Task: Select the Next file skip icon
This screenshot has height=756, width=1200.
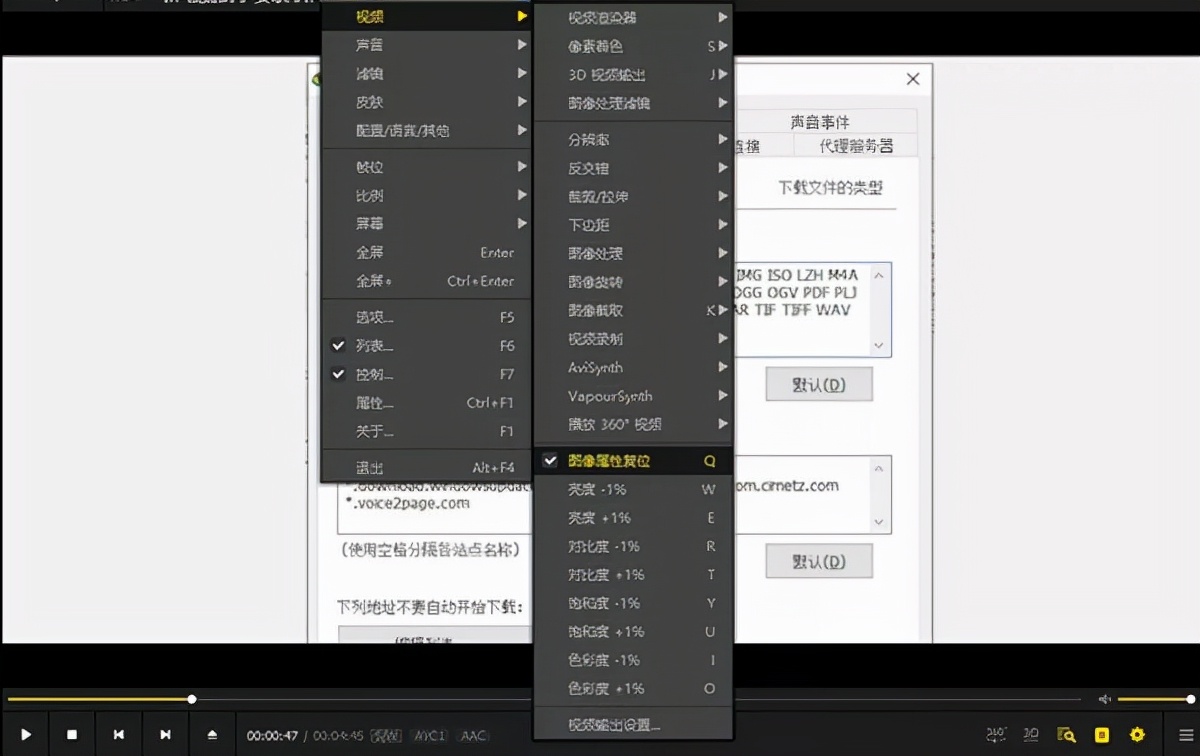Action: [x=165, y=735]
